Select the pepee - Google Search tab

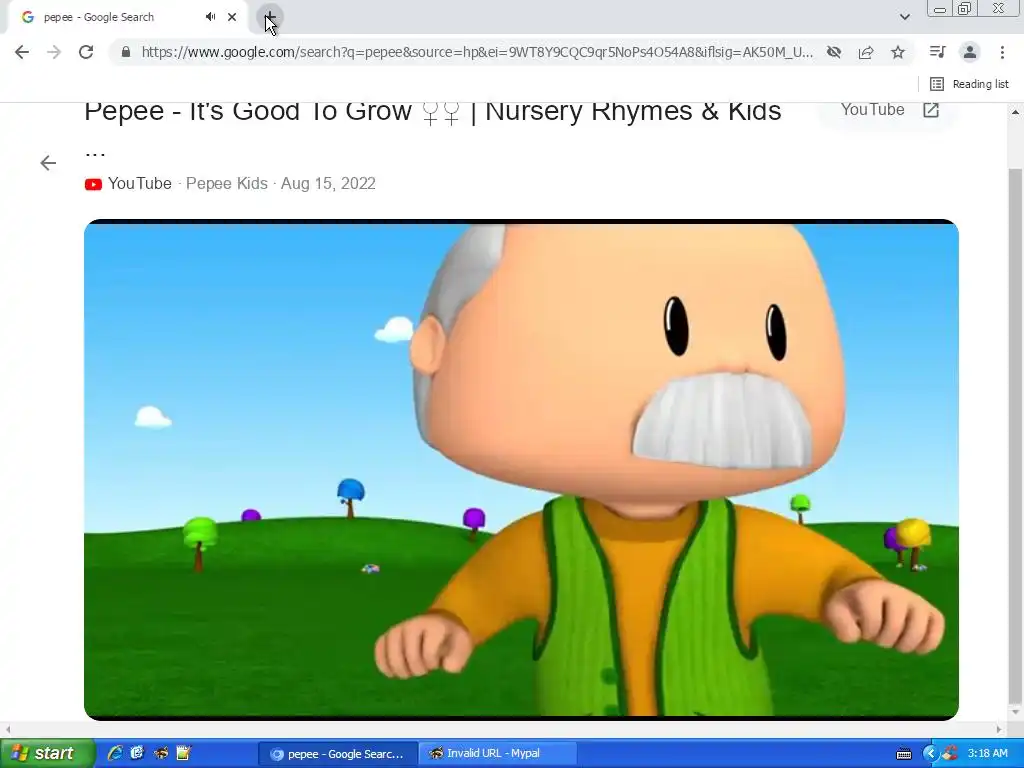coord(124,17)
